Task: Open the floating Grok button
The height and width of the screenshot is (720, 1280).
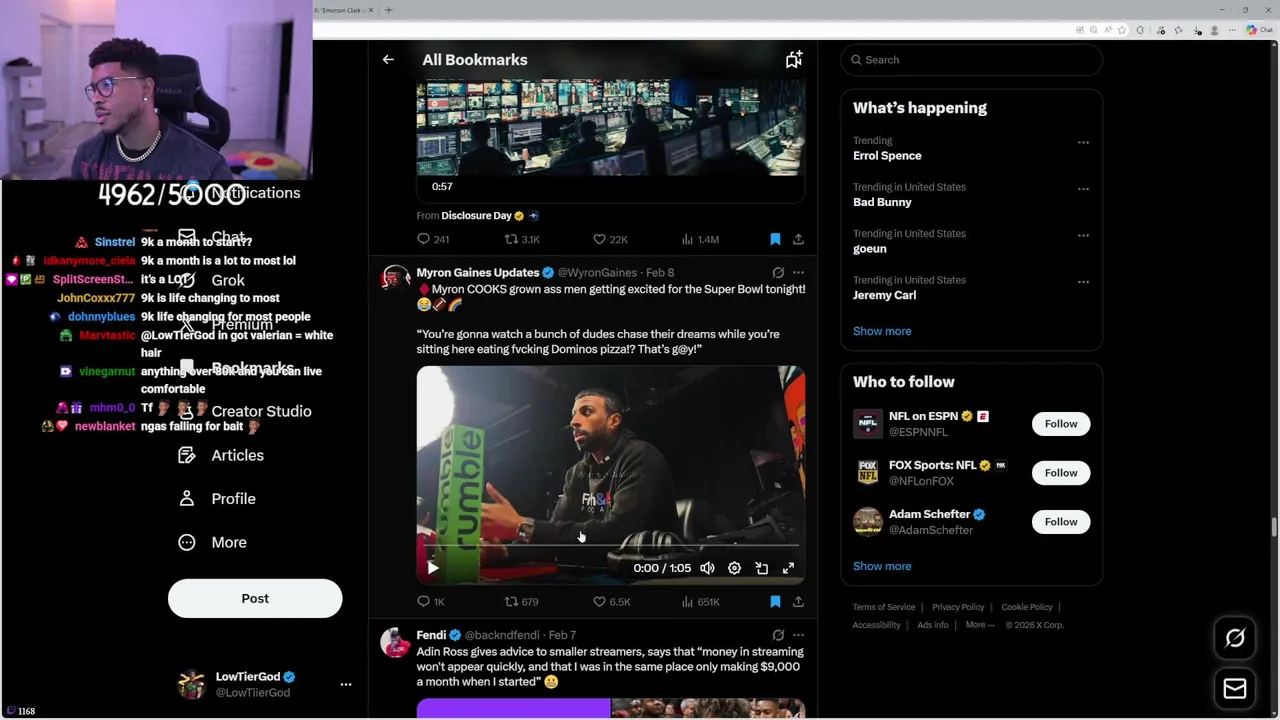Action: [1235, 638]
